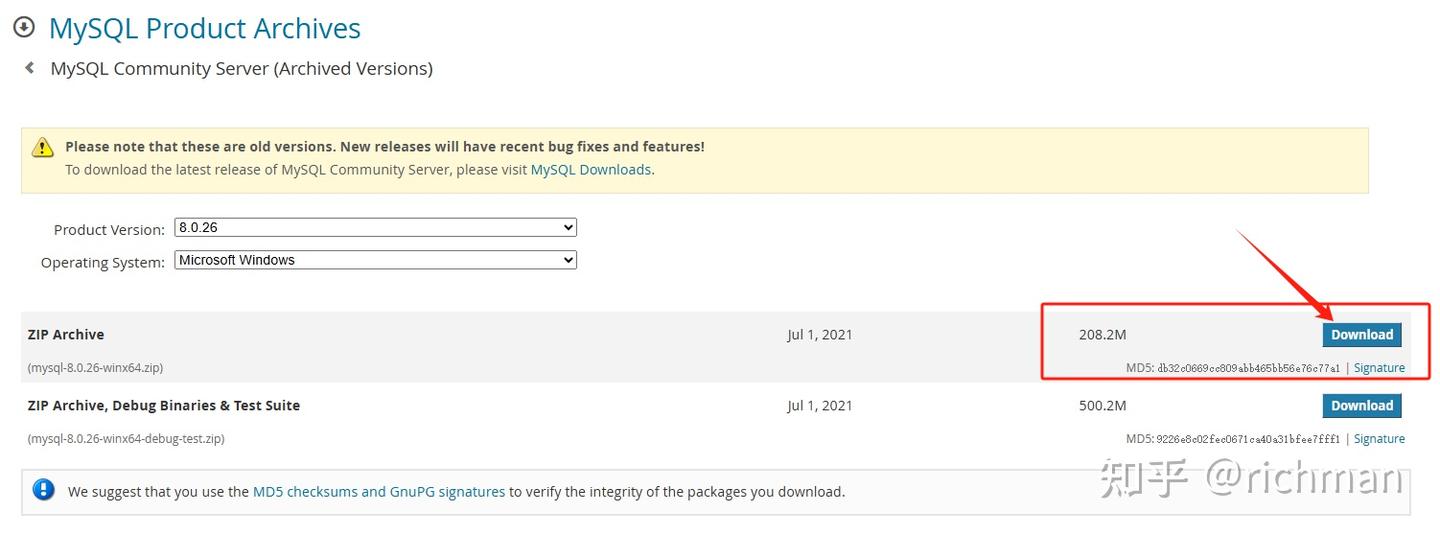Open the Product Version dropdown
Viewport: 1440px width, 535px height.
click(x=375, y=228)
